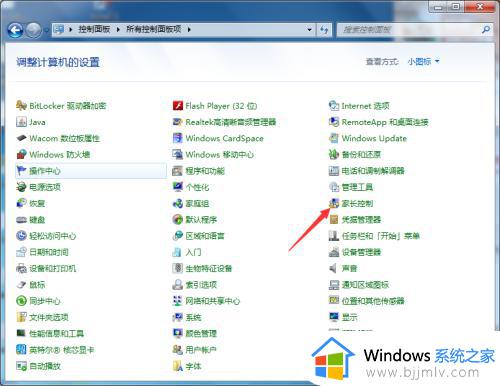Expand the address bar history dropdown
The image size is (500, 386).
[309, 30]
